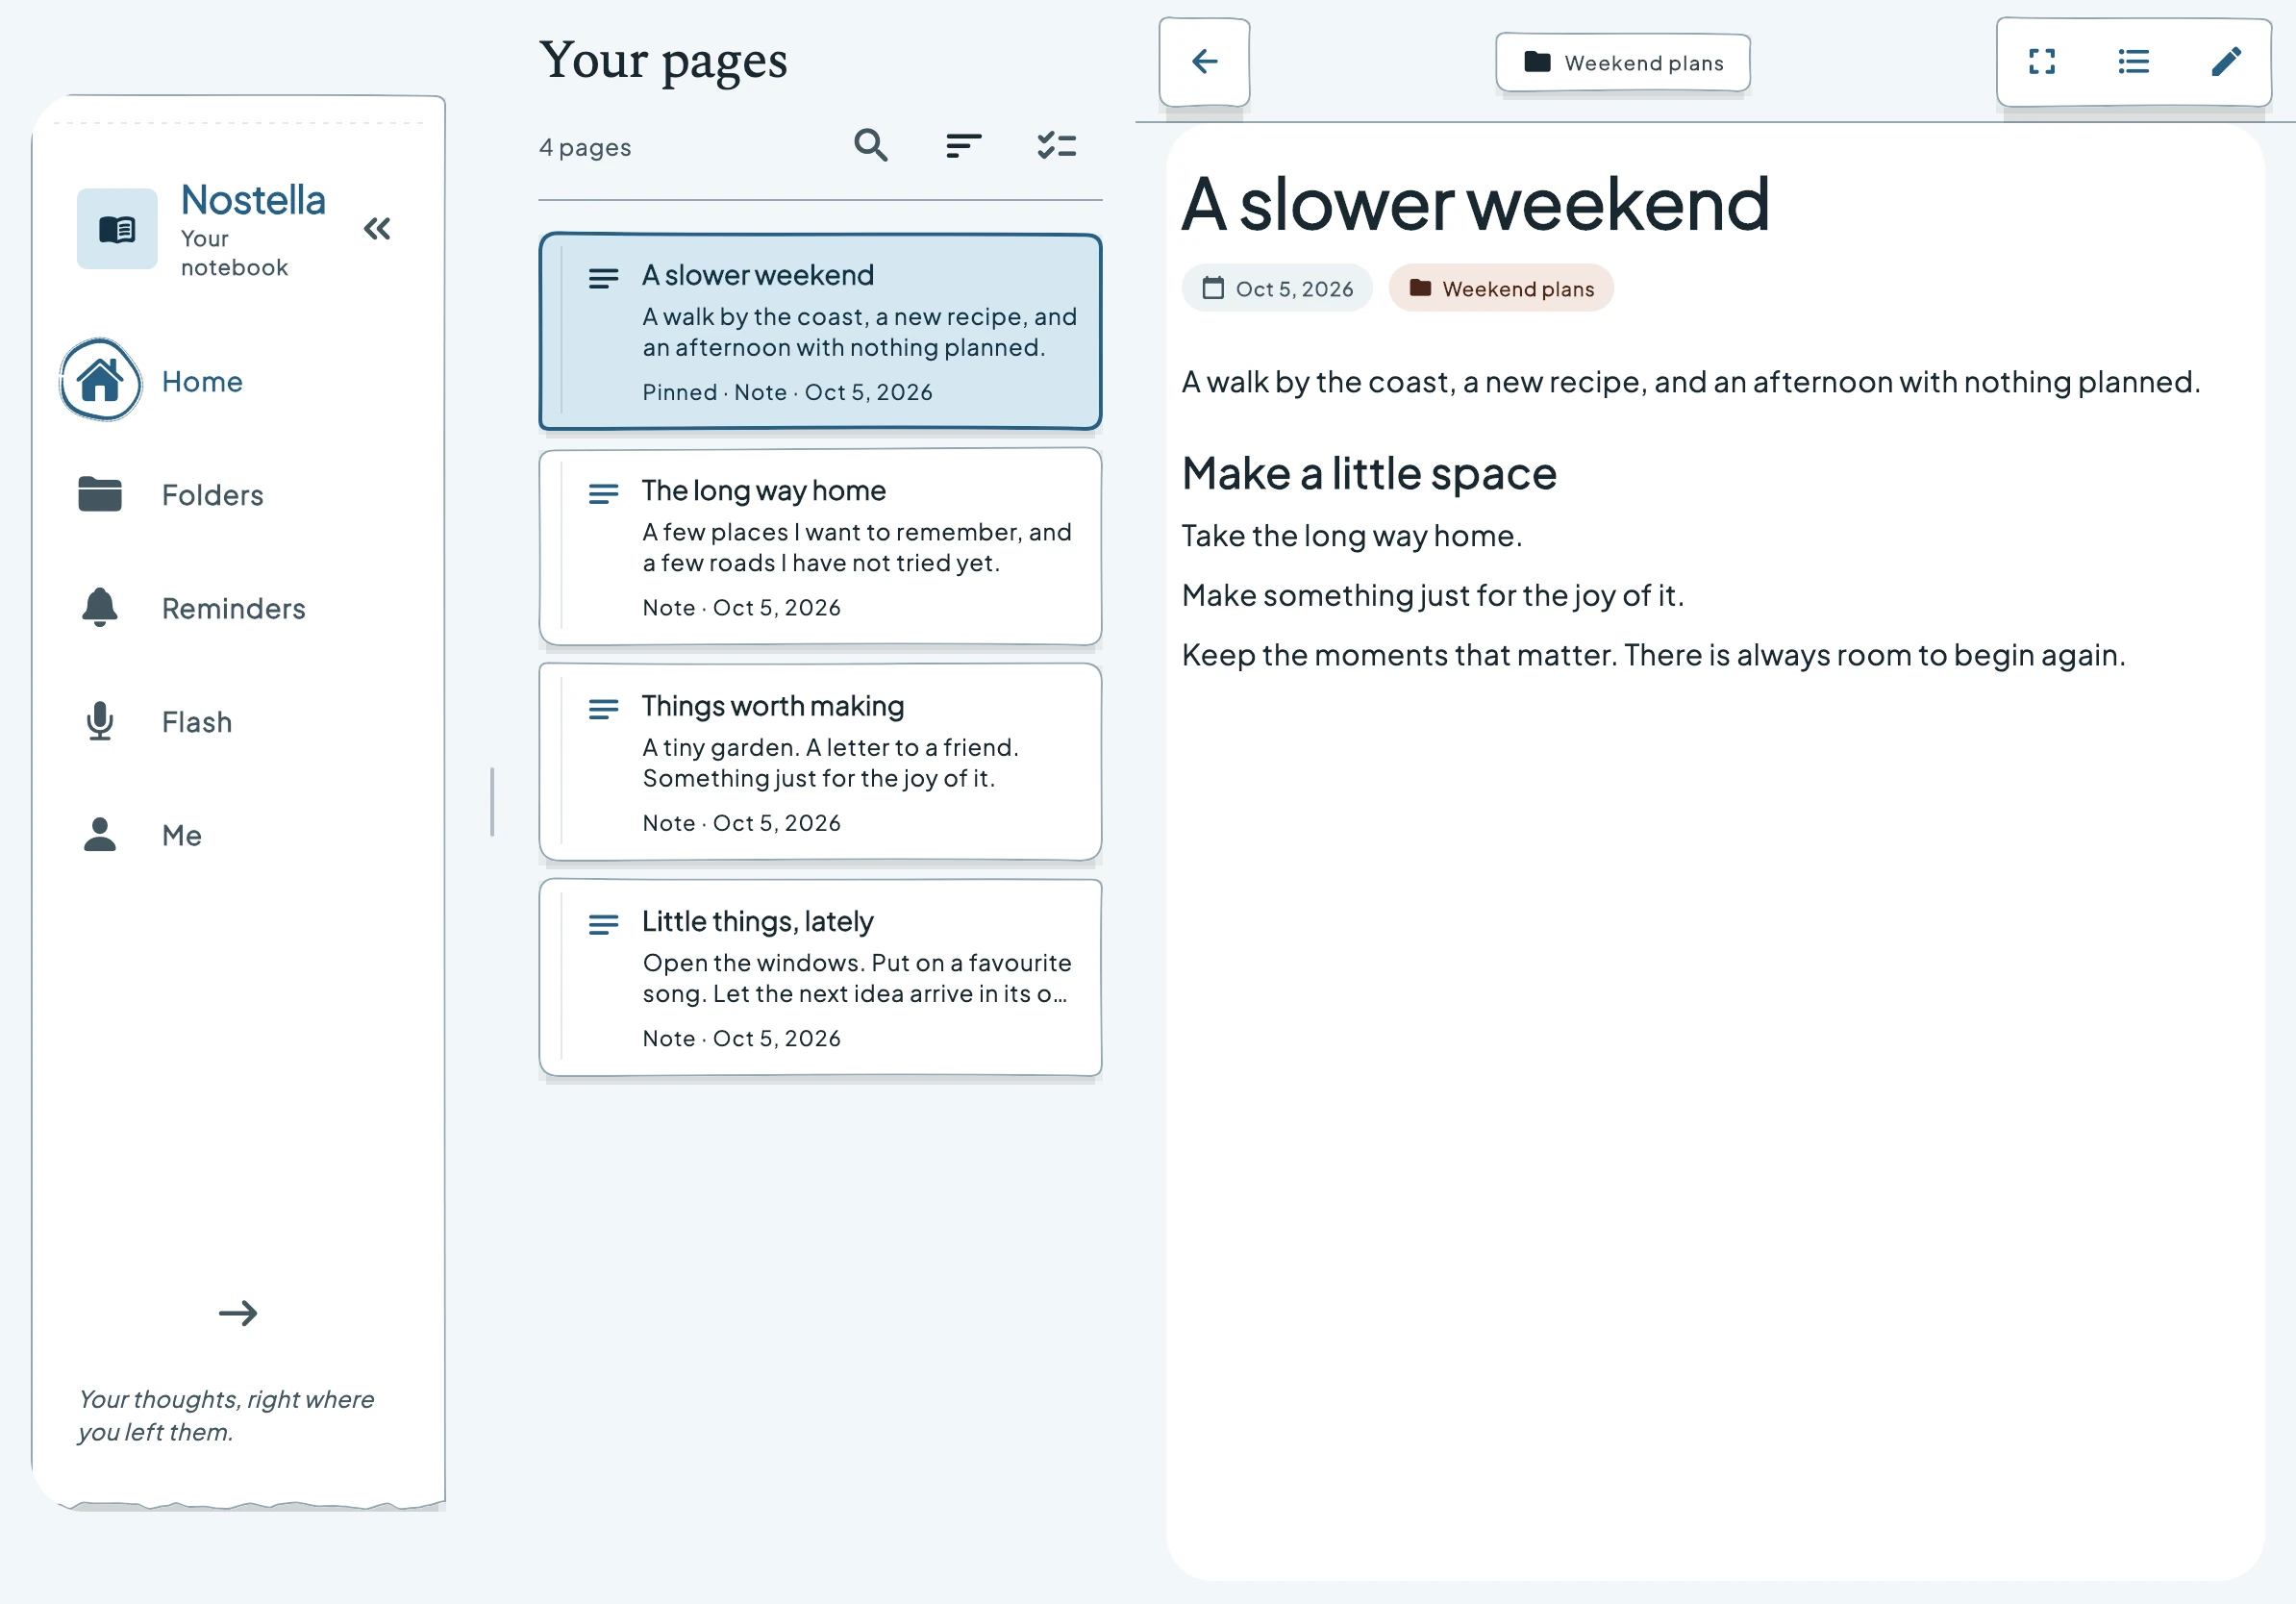Open the Me profile section
The image size is (2296, 1604).
point(237,835)
